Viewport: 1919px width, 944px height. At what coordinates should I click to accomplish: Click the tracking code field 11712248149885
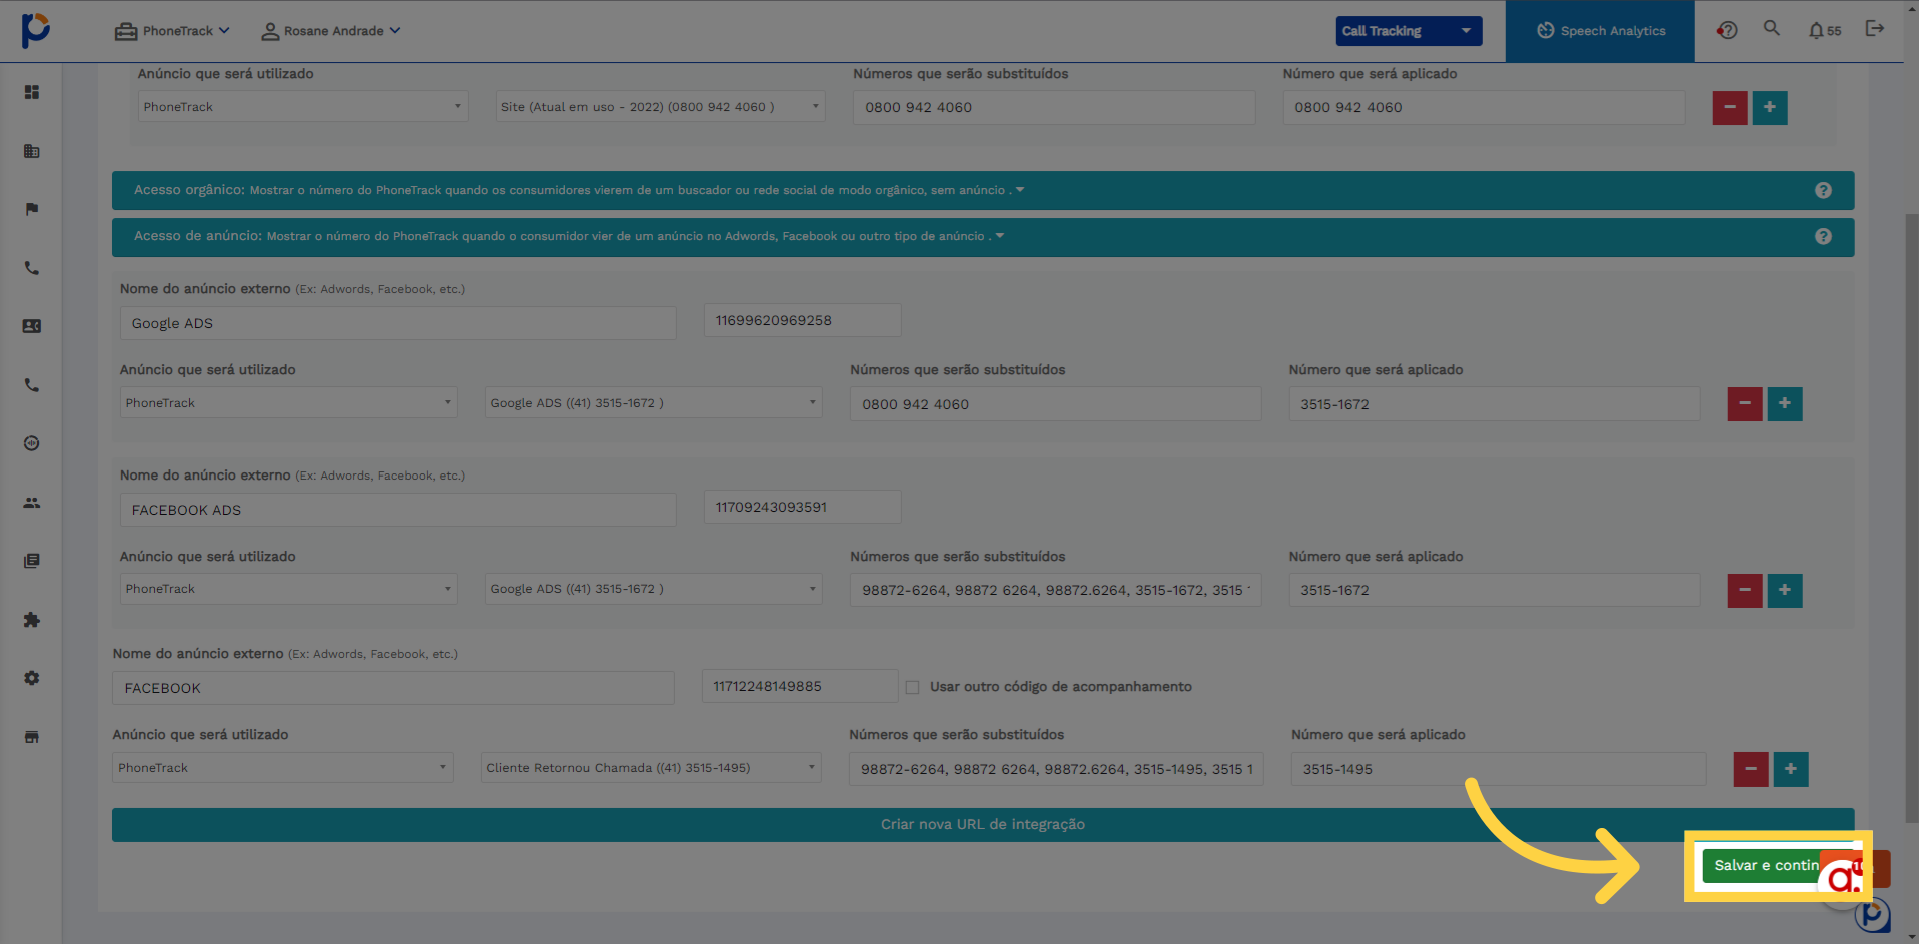[x=800, y=686]
